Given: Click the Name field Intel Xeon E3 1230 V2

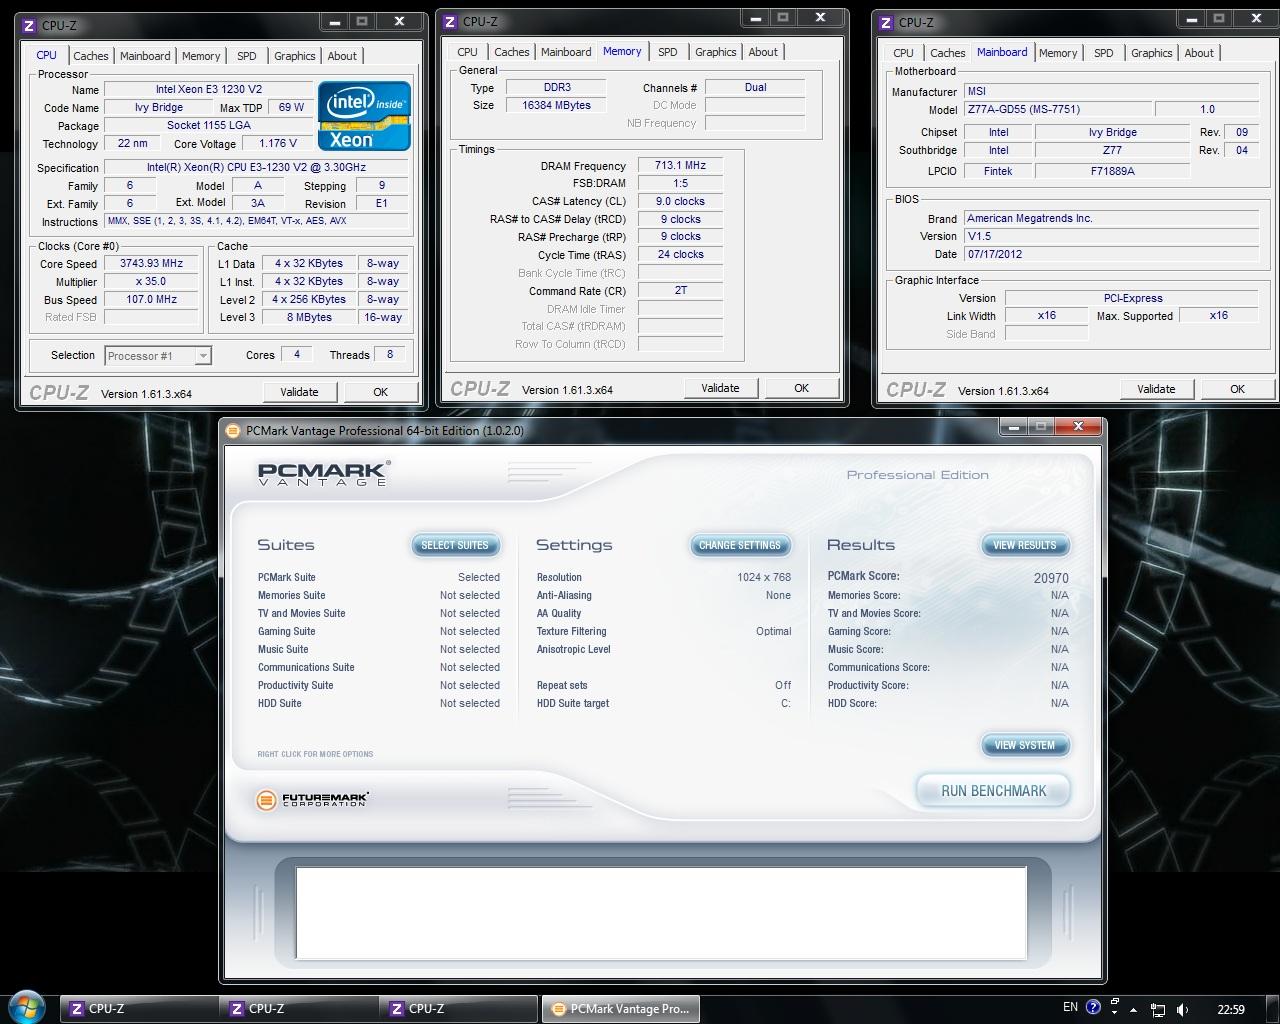Looking at the screenshot, I should pyautogui.click(x=208, y=89).
